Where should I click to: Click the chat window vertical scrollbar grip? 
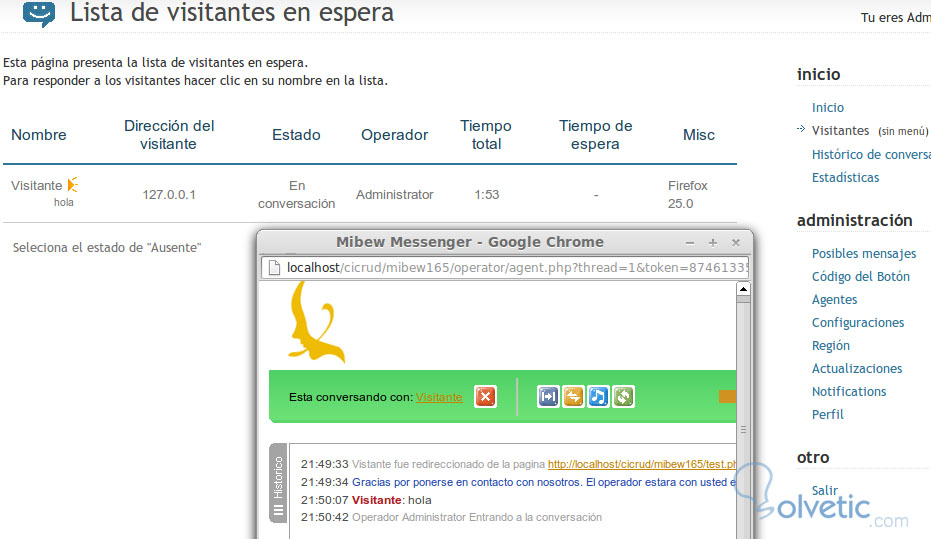click(743, 430)
